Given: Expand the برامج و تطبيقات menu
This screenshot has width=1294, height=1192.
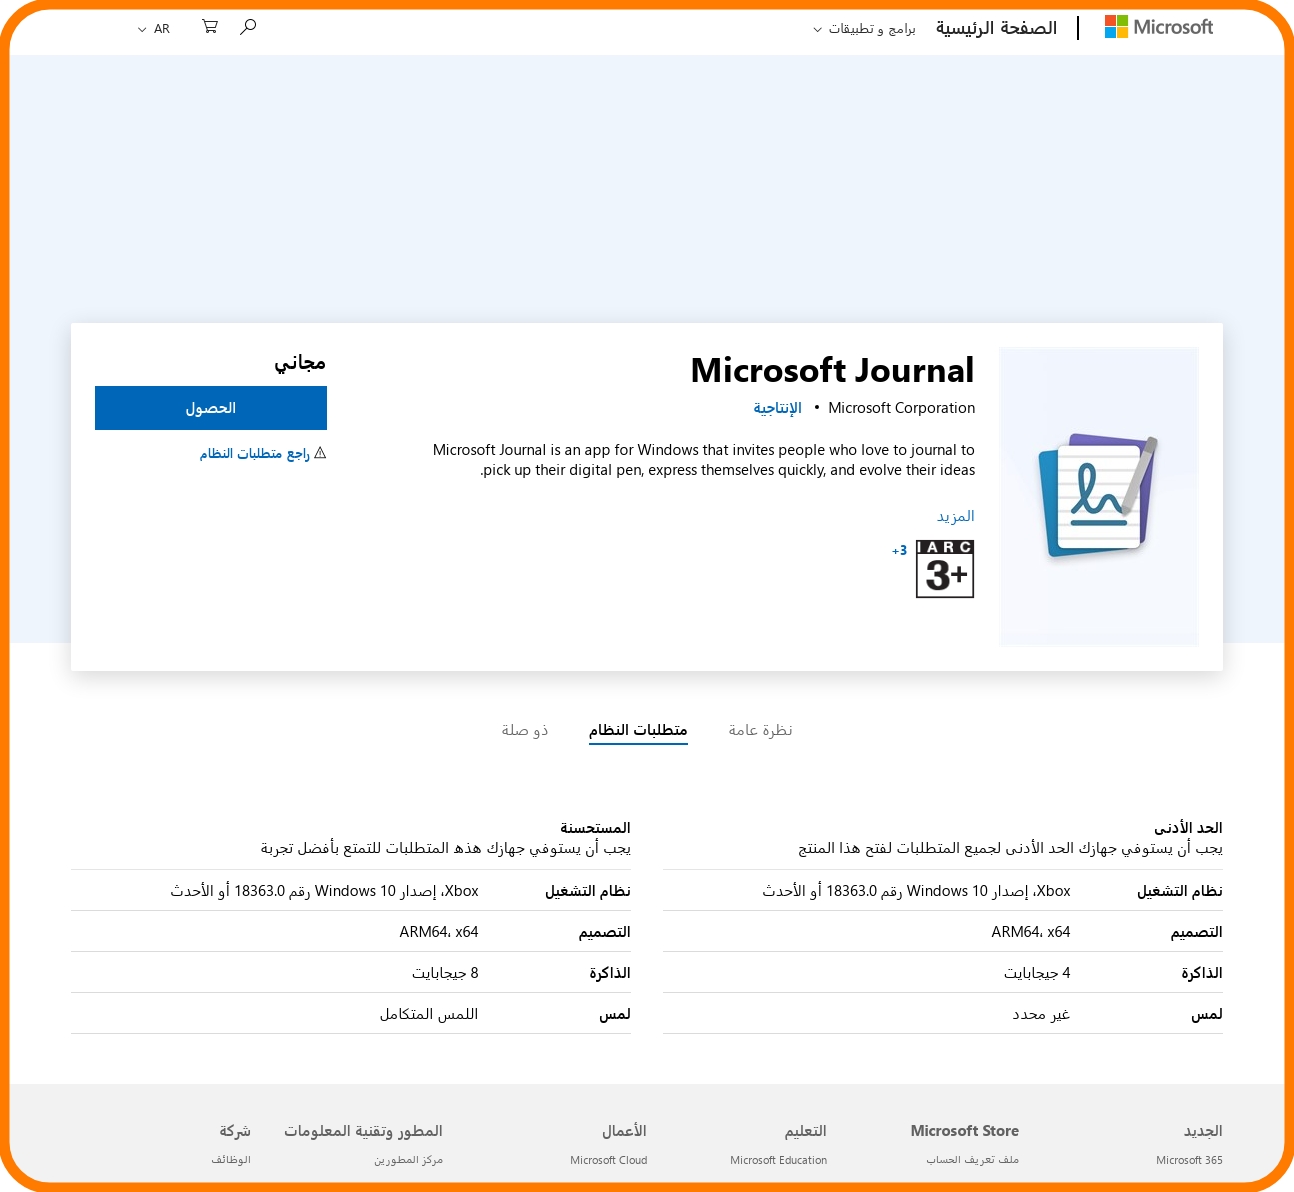Looking at the screenshot, I should click(x=864, y=29).
